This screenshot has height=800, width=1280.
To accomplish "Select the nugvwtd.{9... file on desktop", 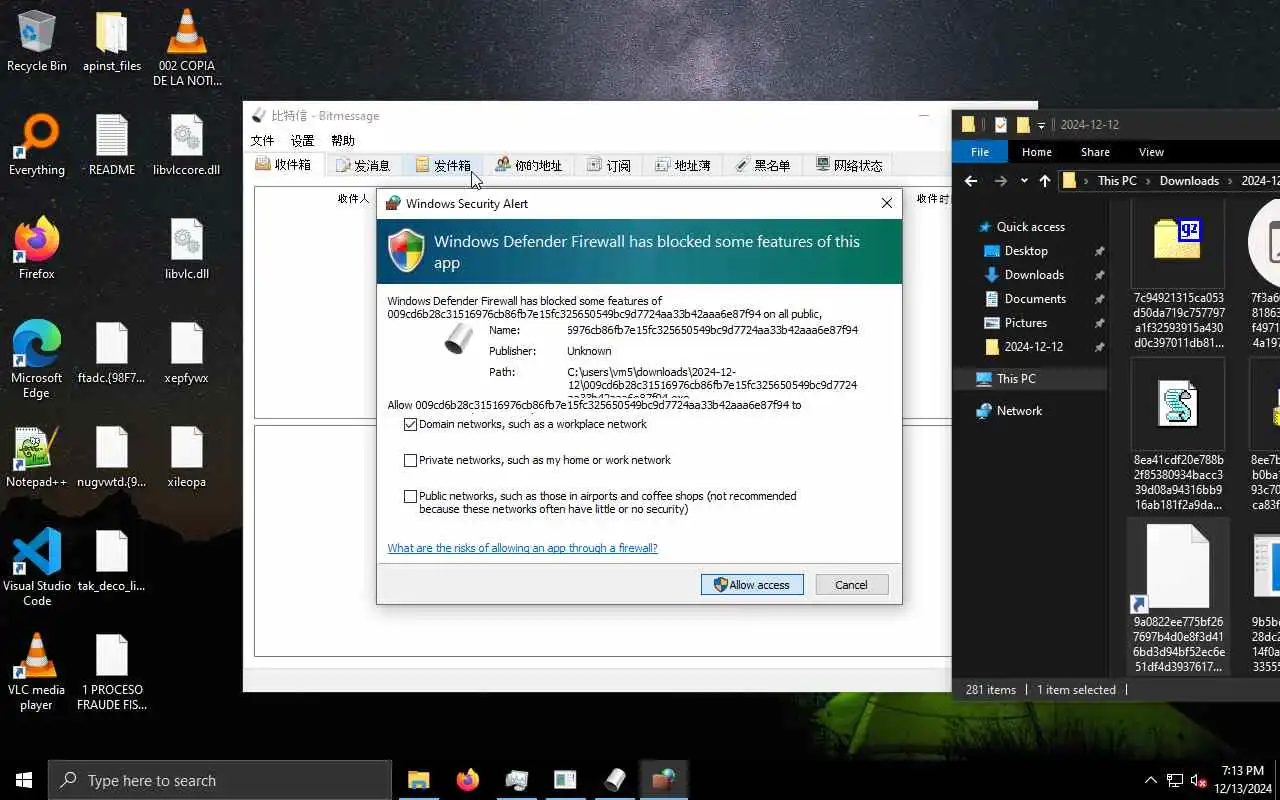I will (112, 457).
